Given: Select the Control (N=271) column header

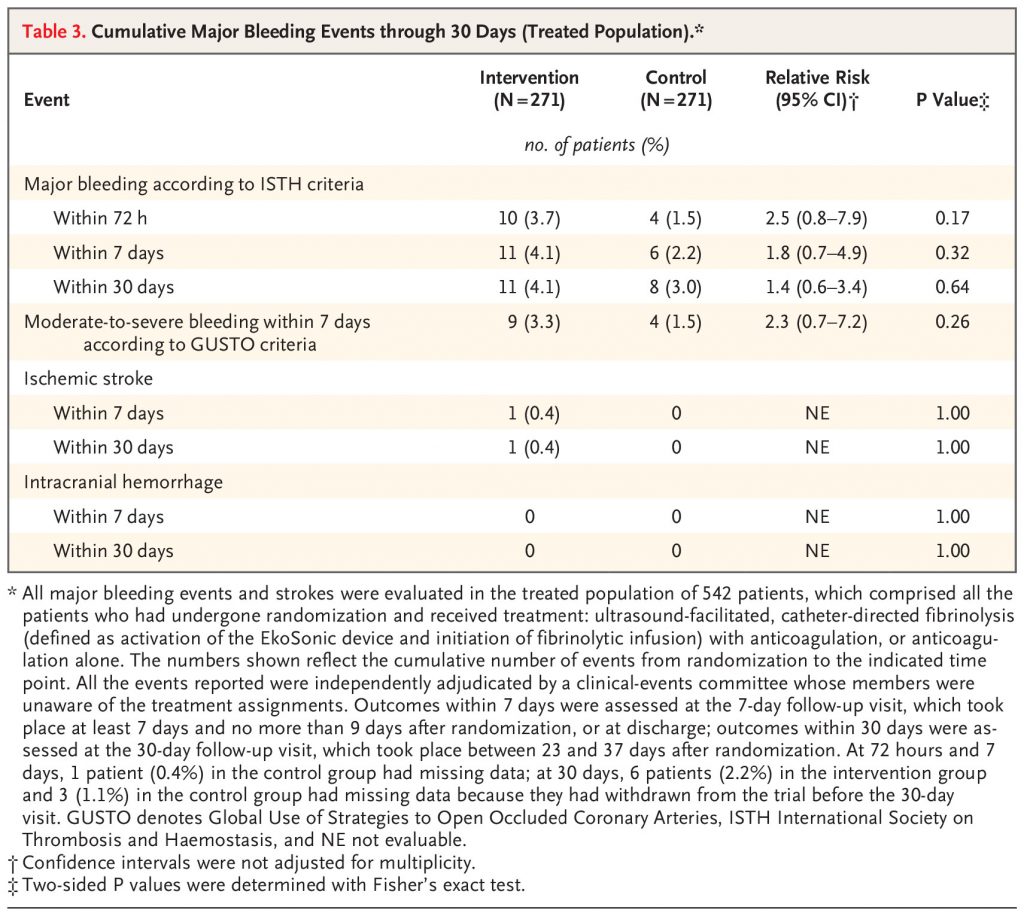Looking at the screenshot, I should coord(676,89).
